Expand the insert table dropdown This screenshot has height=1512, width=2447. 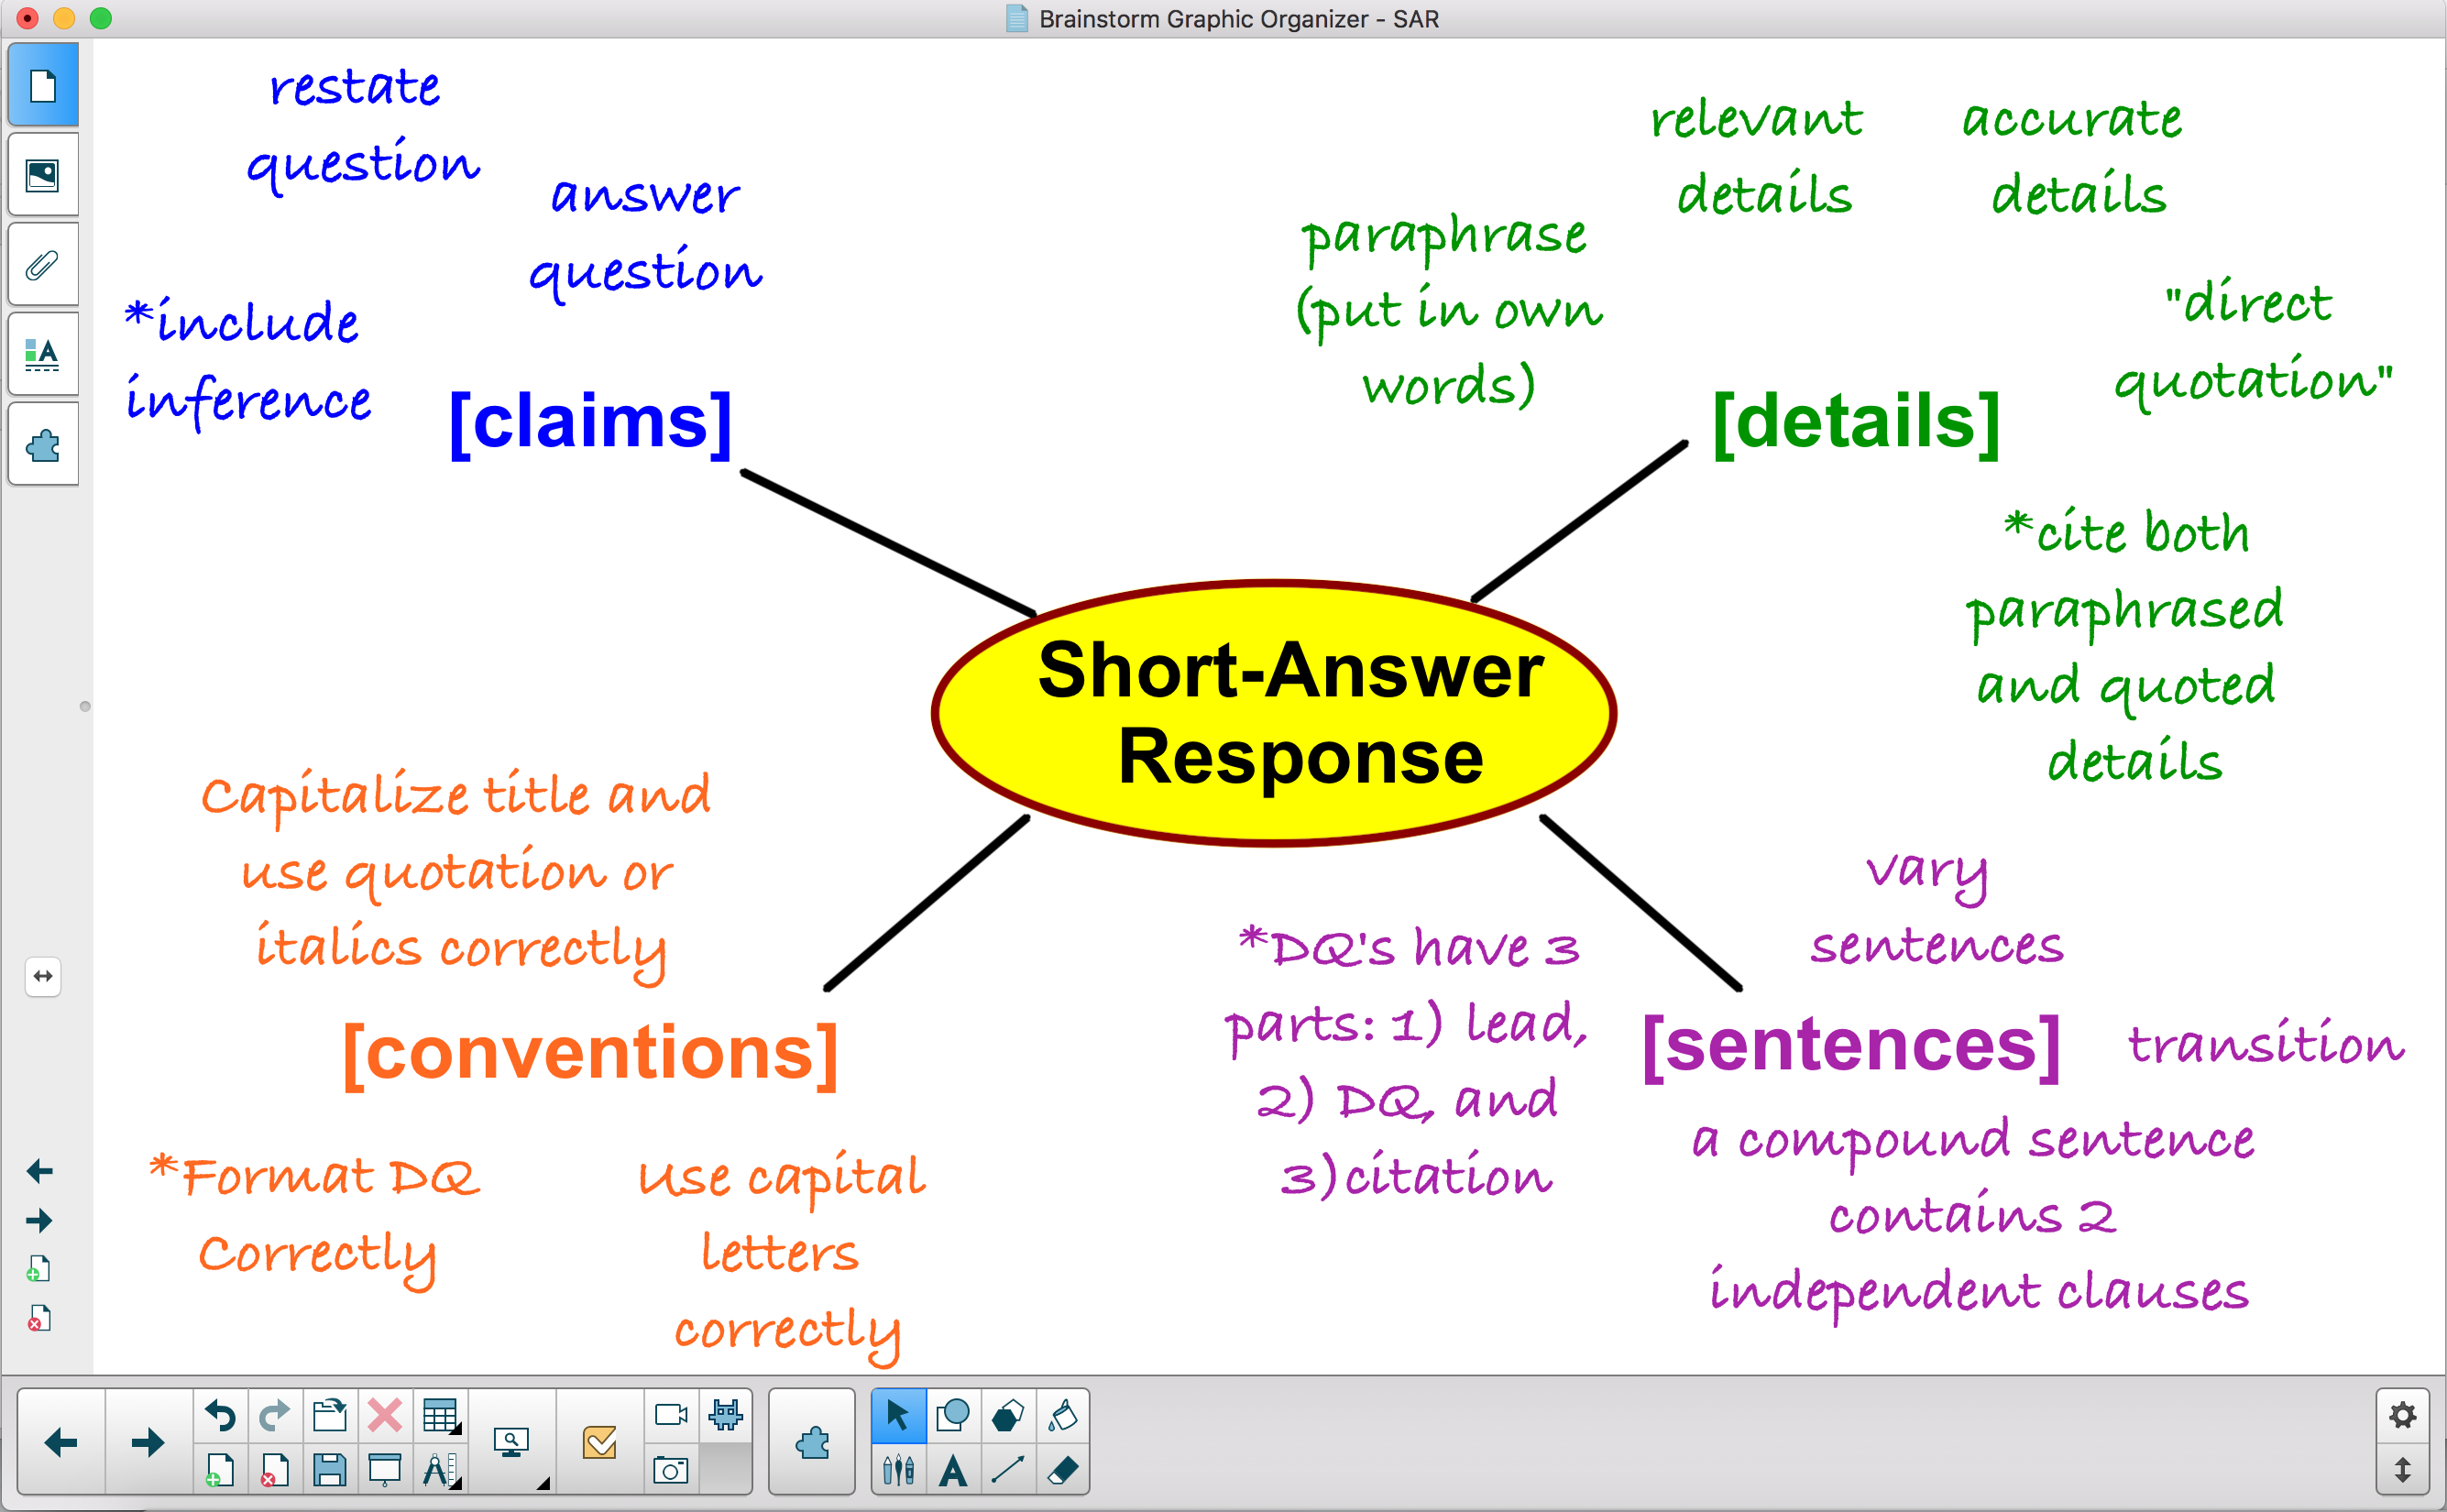[440, 1416]
